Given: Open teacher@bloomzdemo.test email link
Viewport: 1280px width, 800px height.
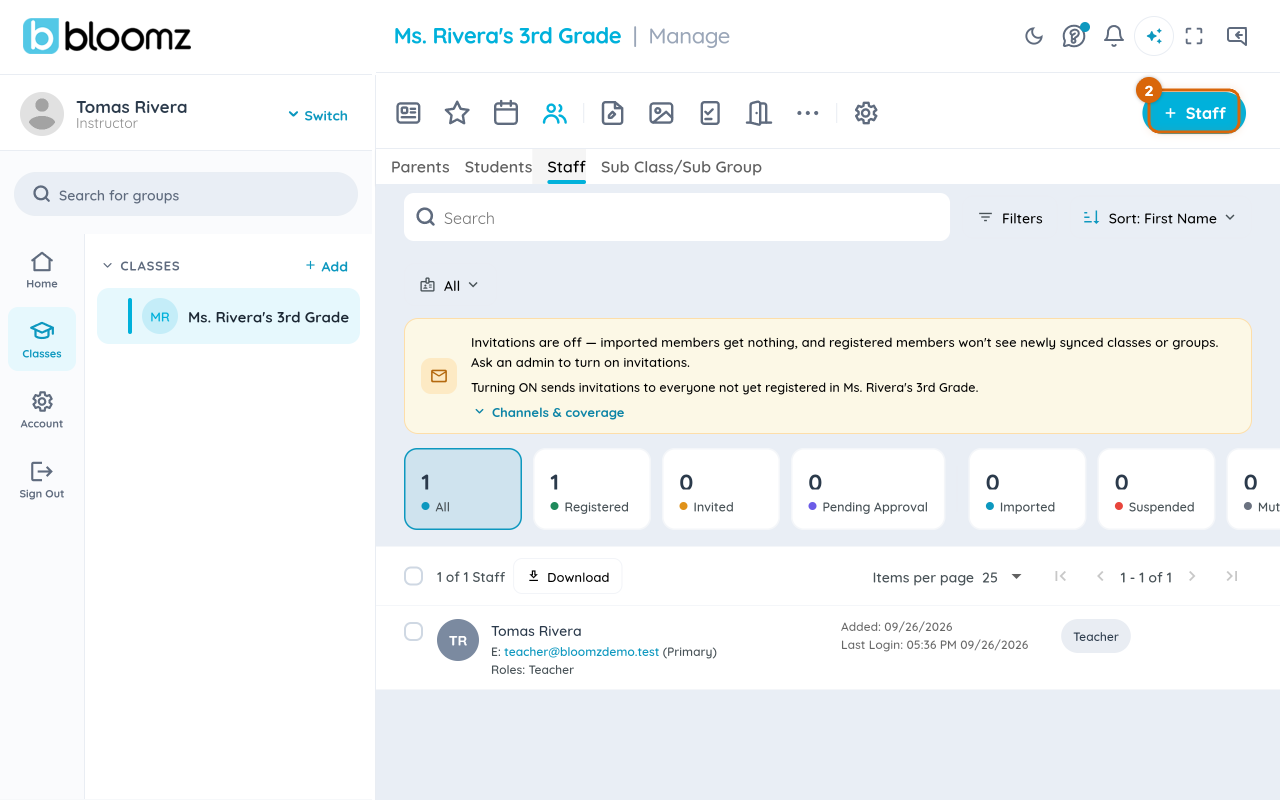Looking at the screenshot, I should pos(581,651).
